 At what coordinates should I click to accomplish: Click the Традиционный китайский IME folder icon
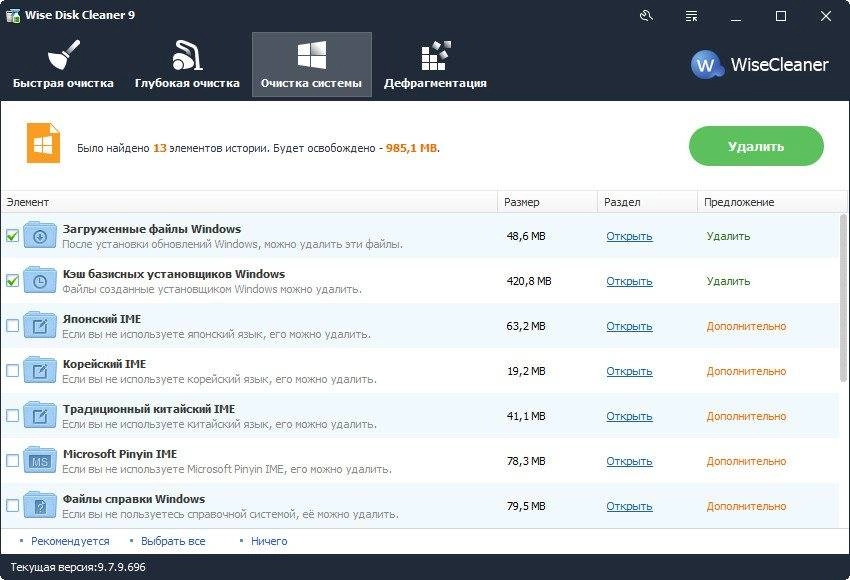pyautogui.click(x=40, y=415)
